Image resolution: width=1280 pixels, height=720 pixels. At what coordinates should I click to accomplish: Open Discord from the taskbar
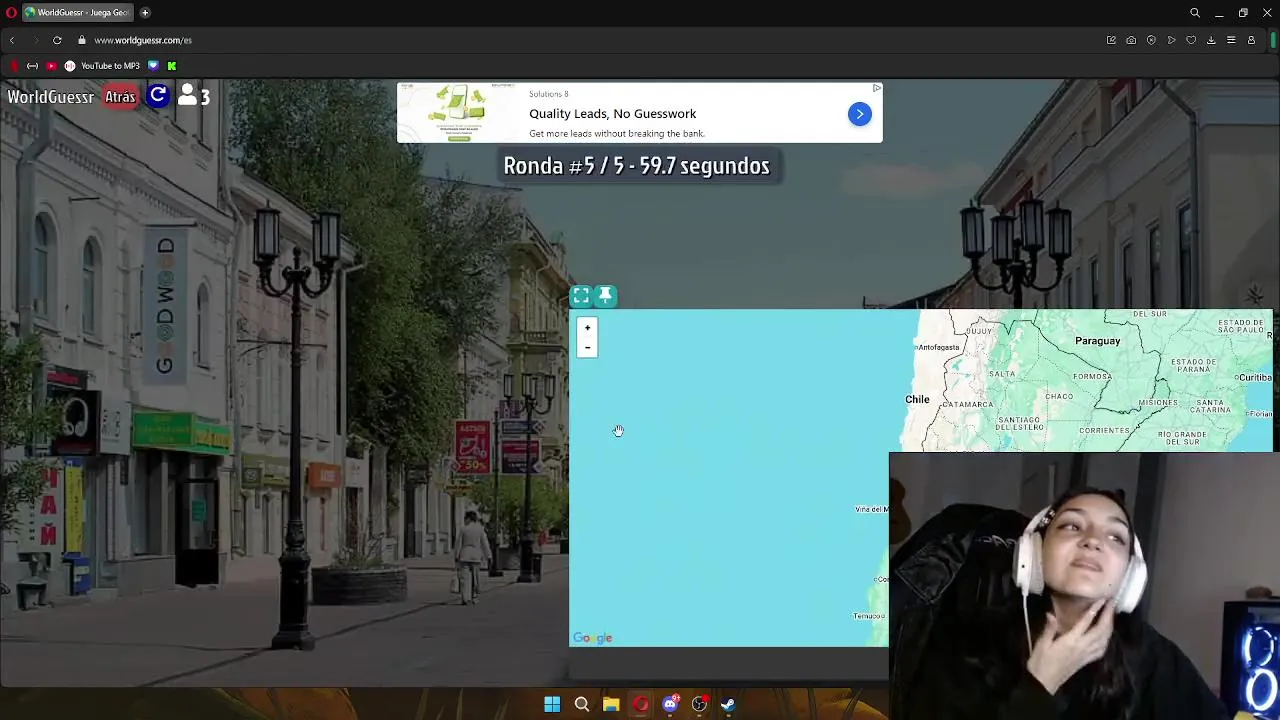pos(670,705)
